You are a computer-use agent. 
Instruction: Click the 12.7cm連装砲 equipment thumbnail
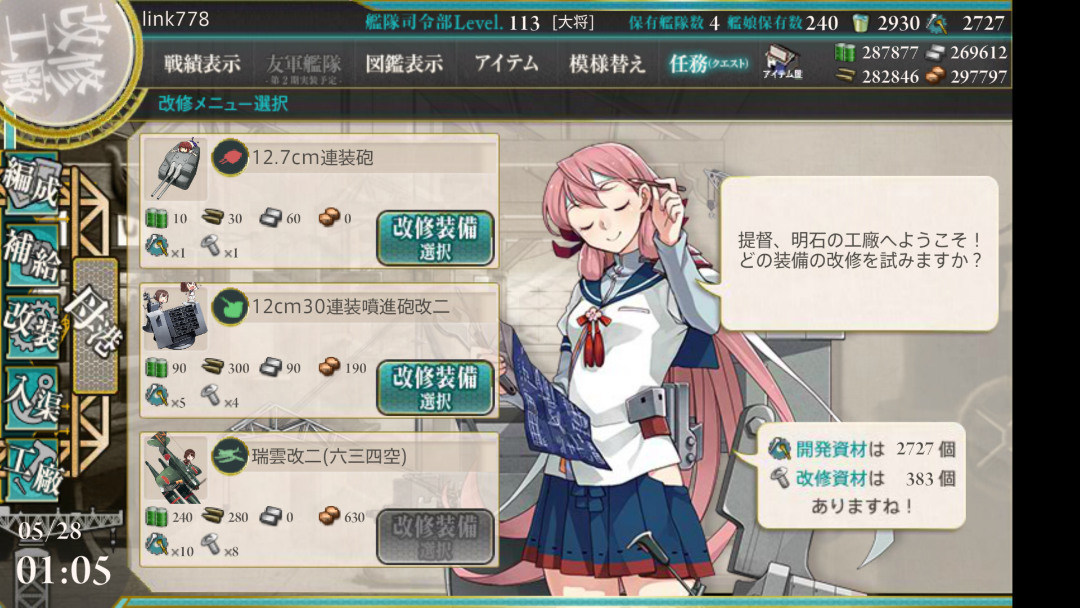coord(175,169)
